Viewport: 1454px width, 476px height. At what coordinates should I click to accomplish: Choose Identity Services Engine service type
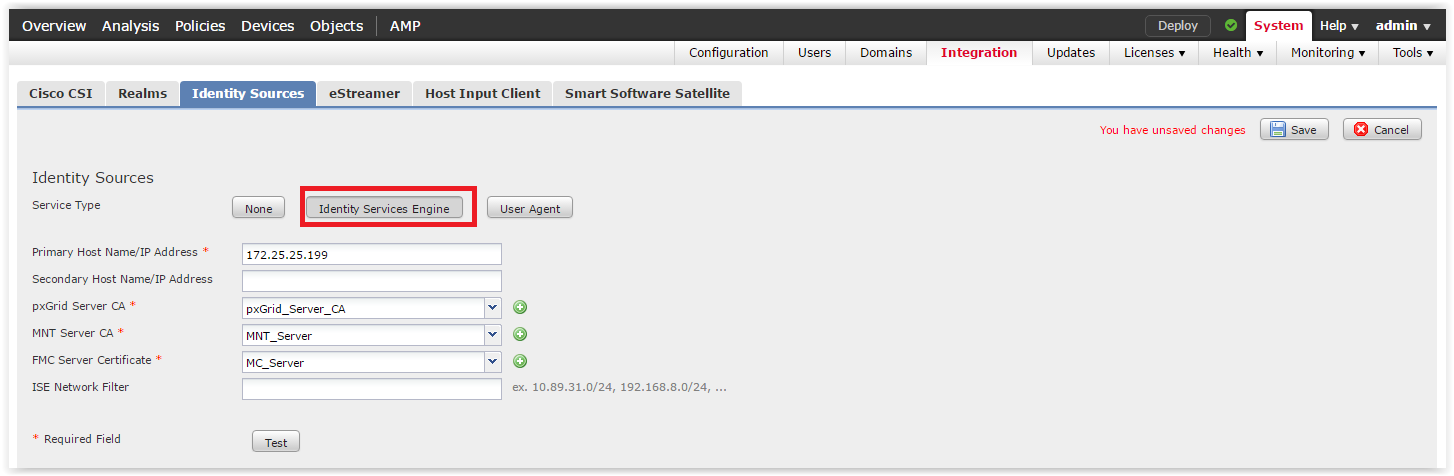coord(384,209)
